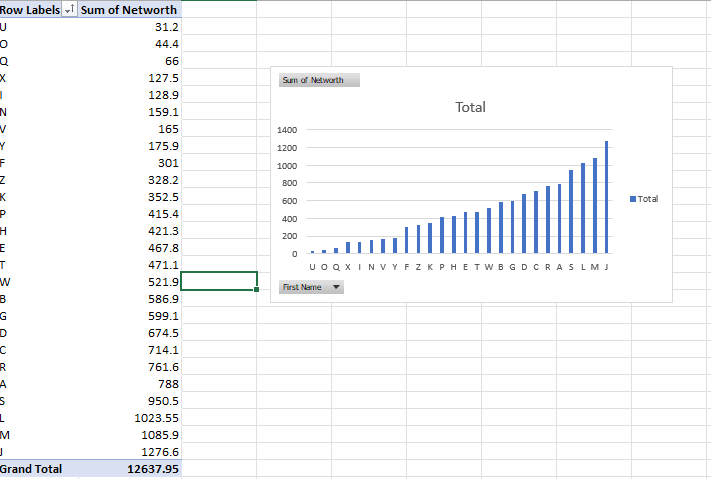Click the blue Total legend swatch

pyautogui.click(x=632, y=199)
